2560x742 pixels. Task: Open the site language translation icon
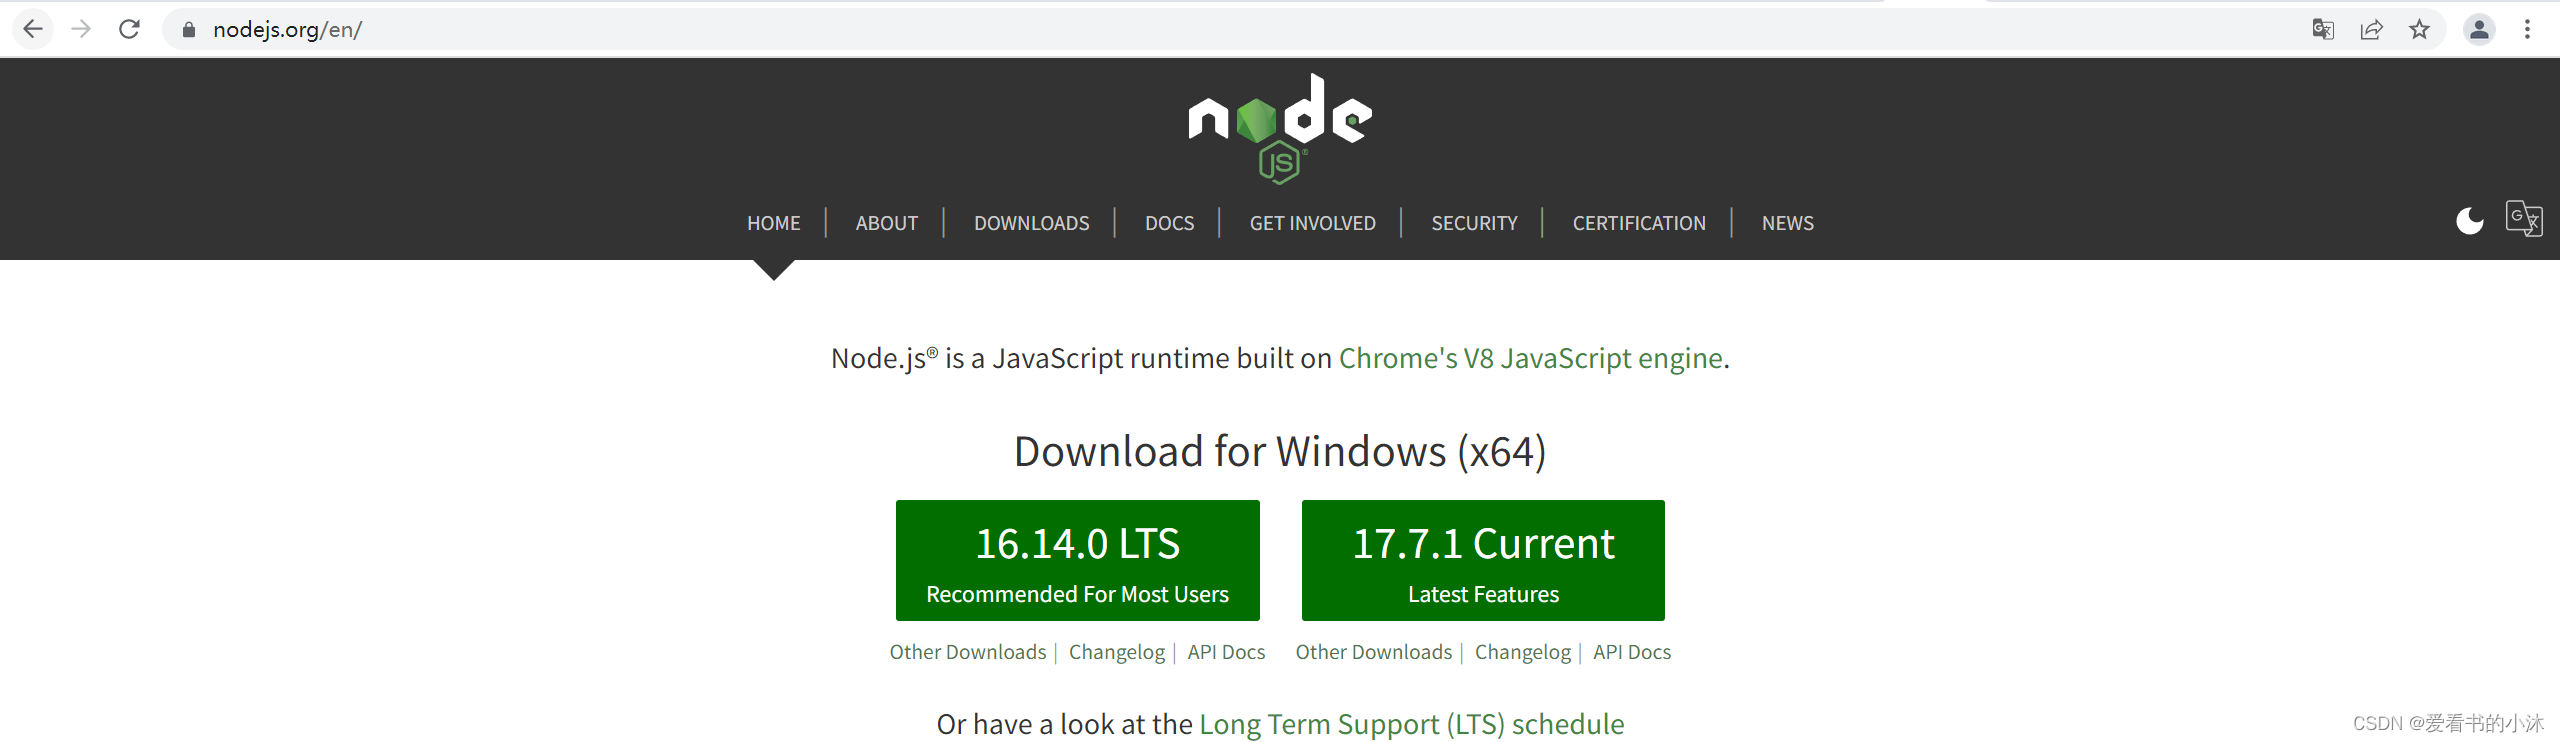[2523, 218]
